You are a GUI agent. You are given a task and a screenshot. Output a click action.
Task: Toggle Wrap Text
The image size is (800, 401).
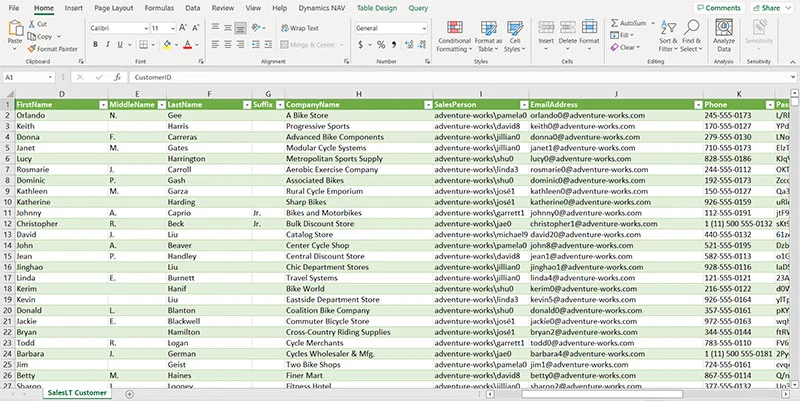coord(300,28)
